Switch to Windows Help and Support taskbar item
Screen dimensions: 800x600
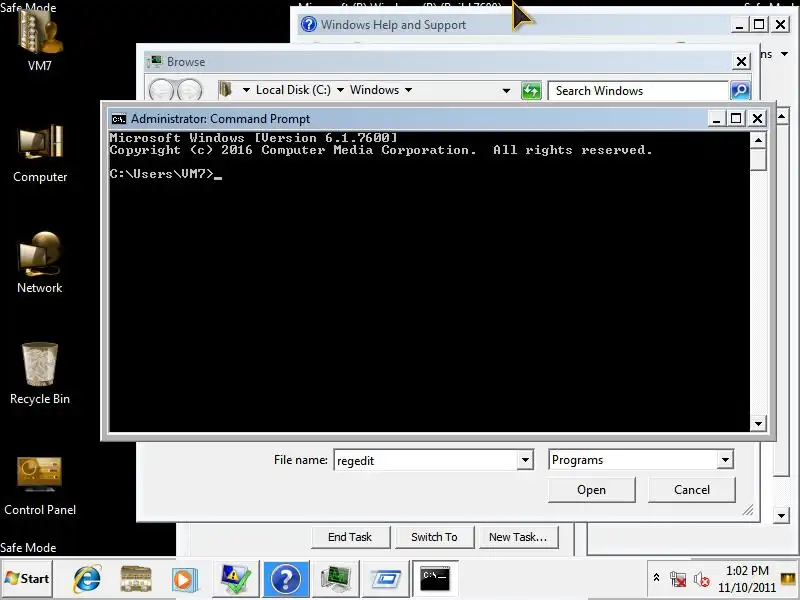pos(286,579)
